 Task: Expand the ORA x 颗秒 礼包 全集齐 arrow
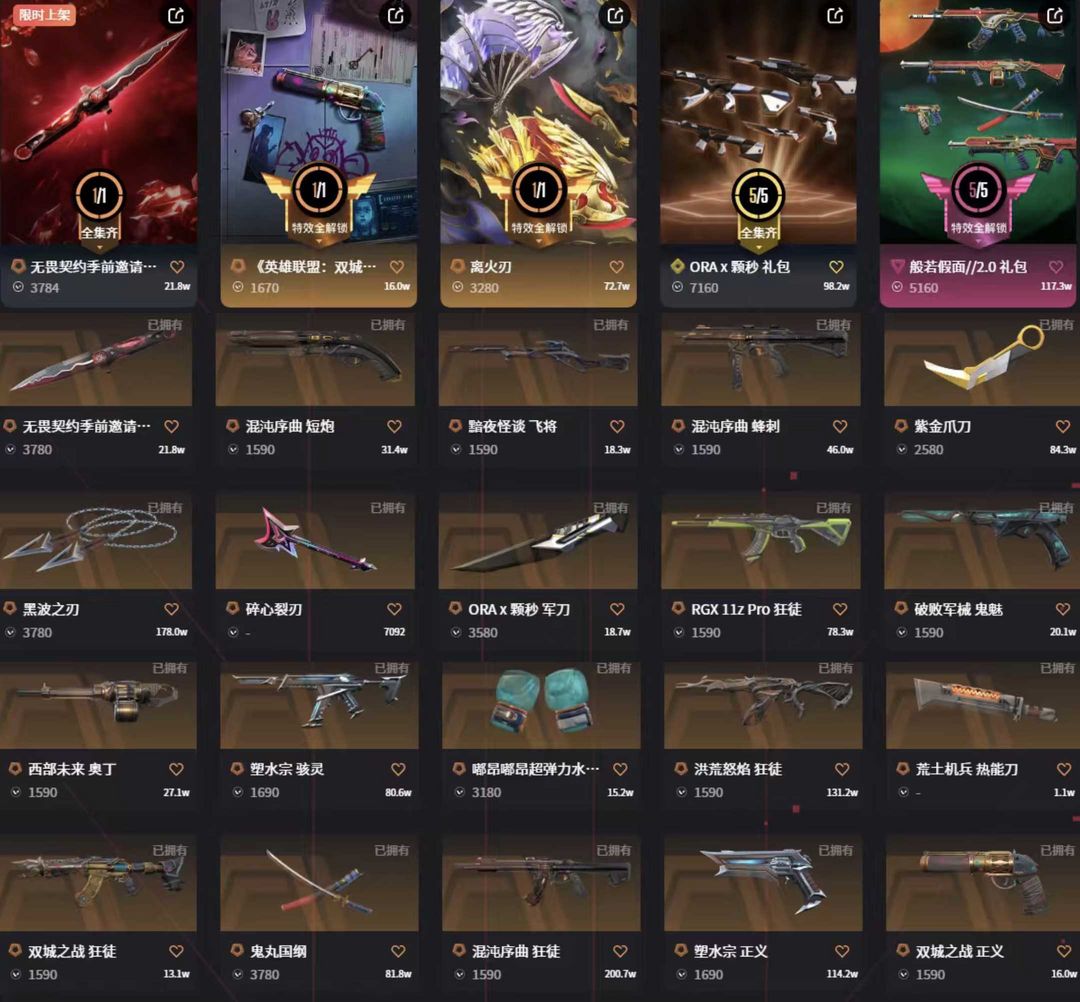tap(758, 247)
